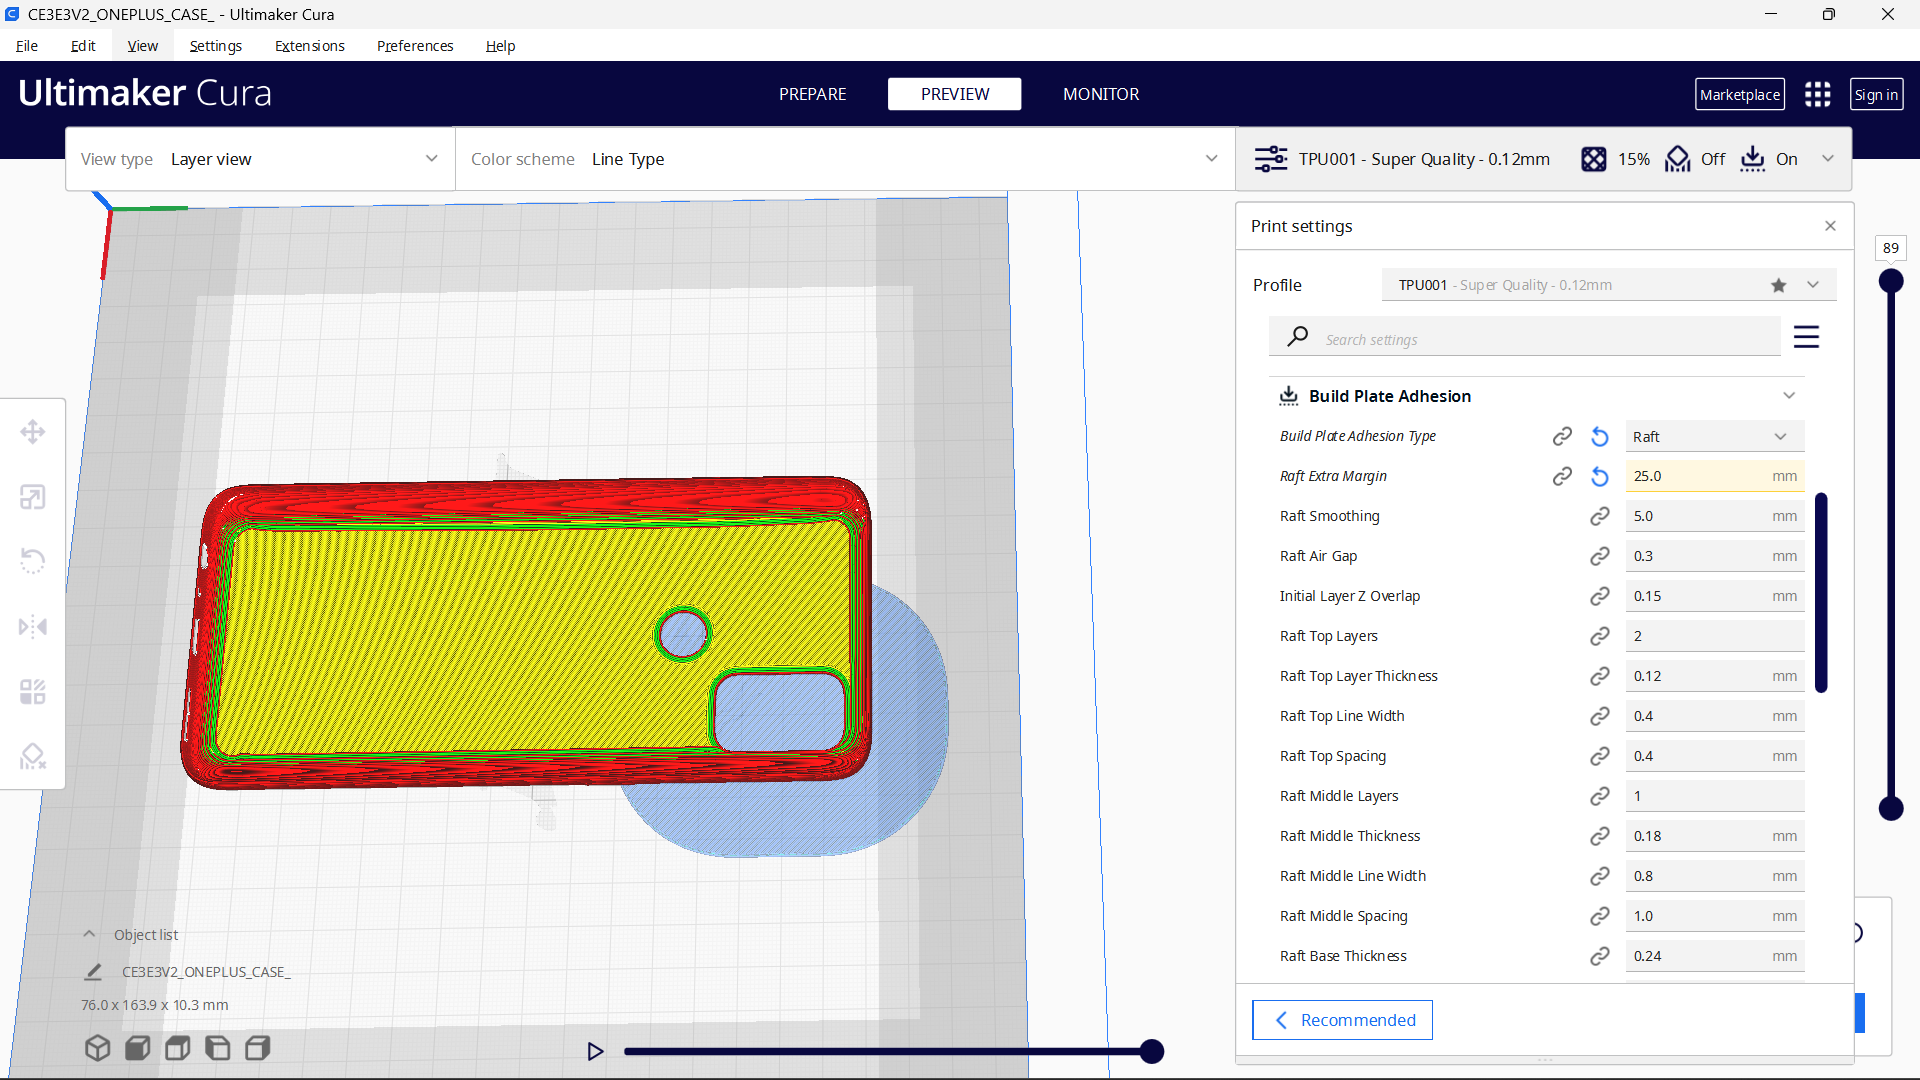Open the Extensions menu
Viewport: 1920px width, 1080px height.
tap(309, 46)
